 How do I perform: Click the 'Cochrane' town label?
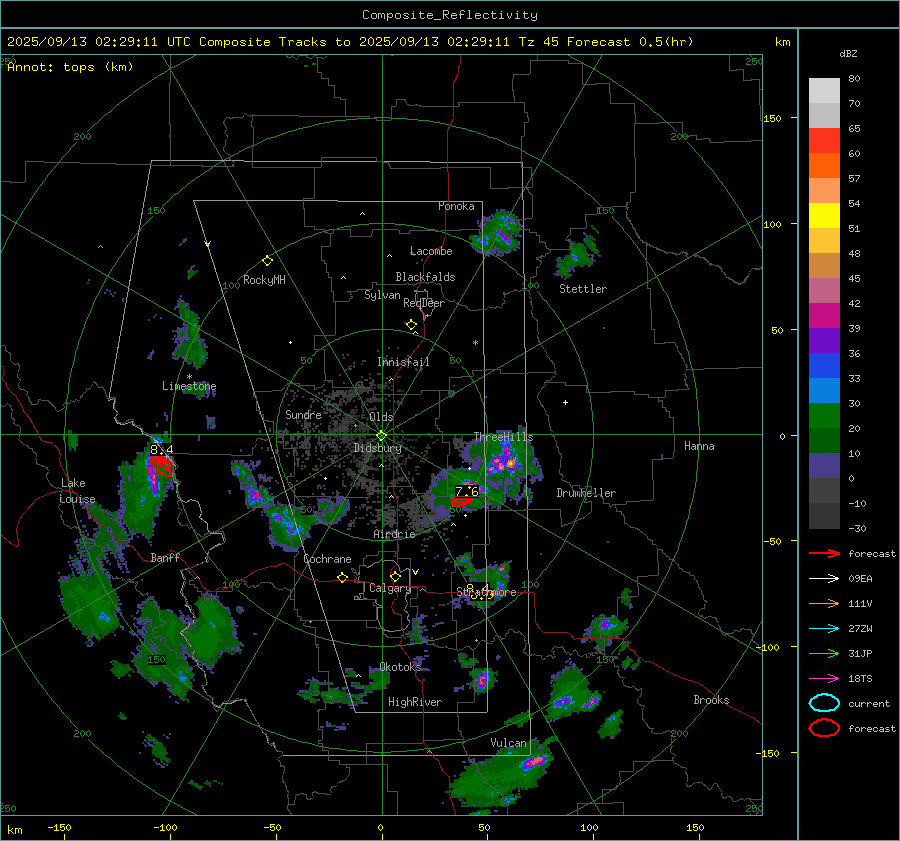[327, 559]
